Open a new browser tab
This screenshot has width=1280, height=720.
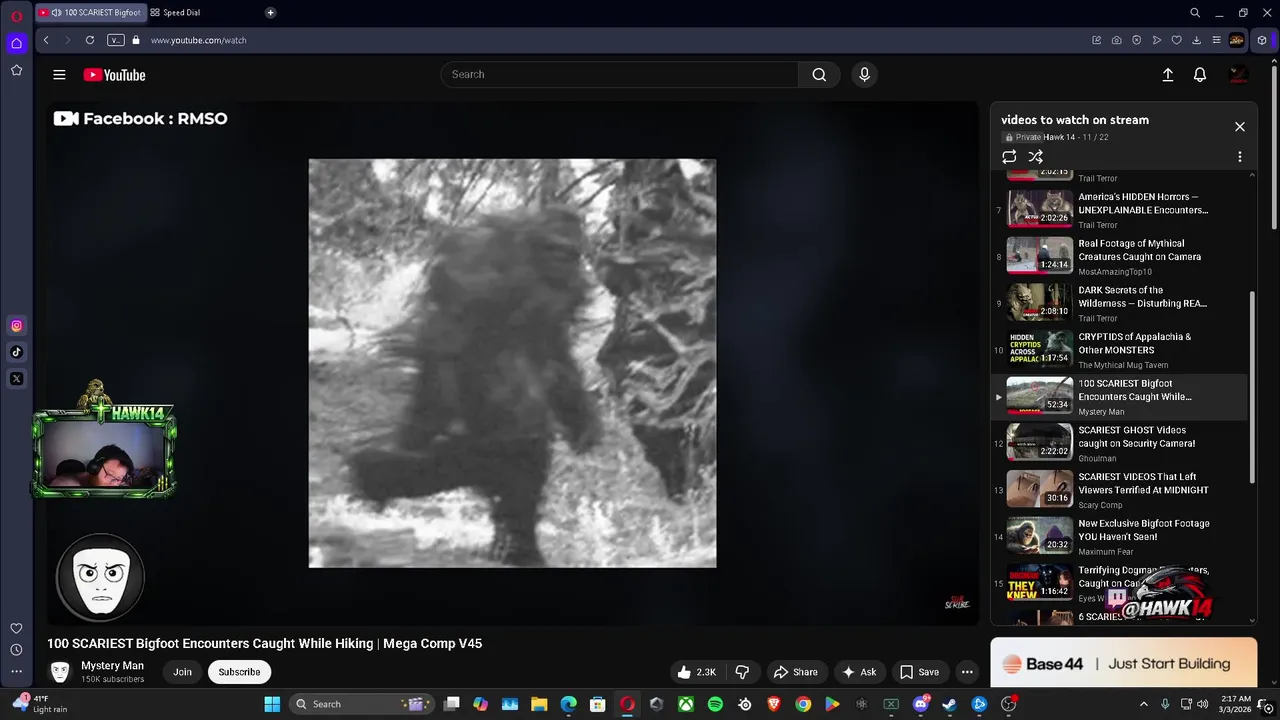[270, 13]
